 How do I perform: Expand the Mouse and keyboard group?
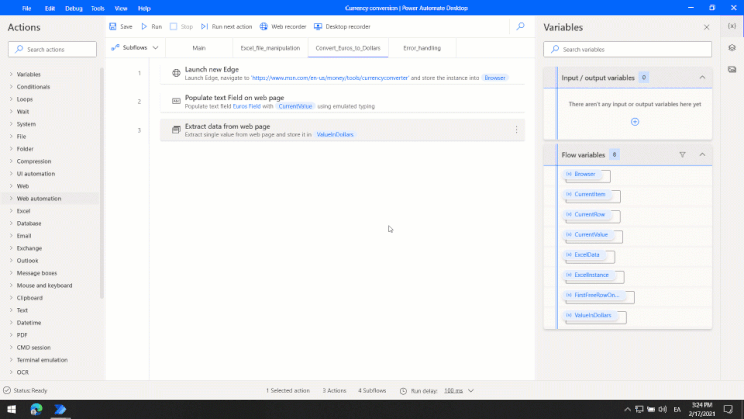[x=11, y=285]
